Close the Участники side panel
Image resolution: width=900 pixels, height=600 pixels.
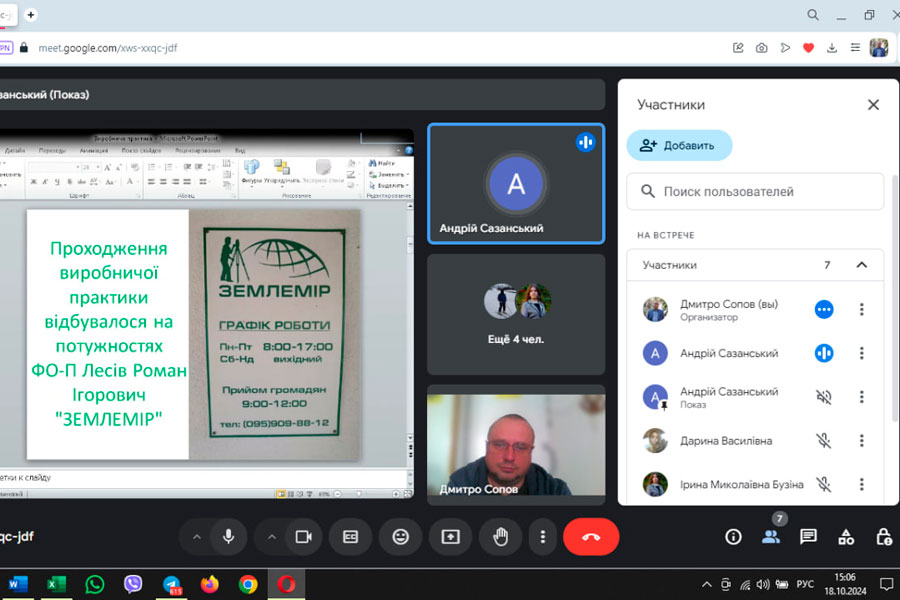(x=873, y=104)
